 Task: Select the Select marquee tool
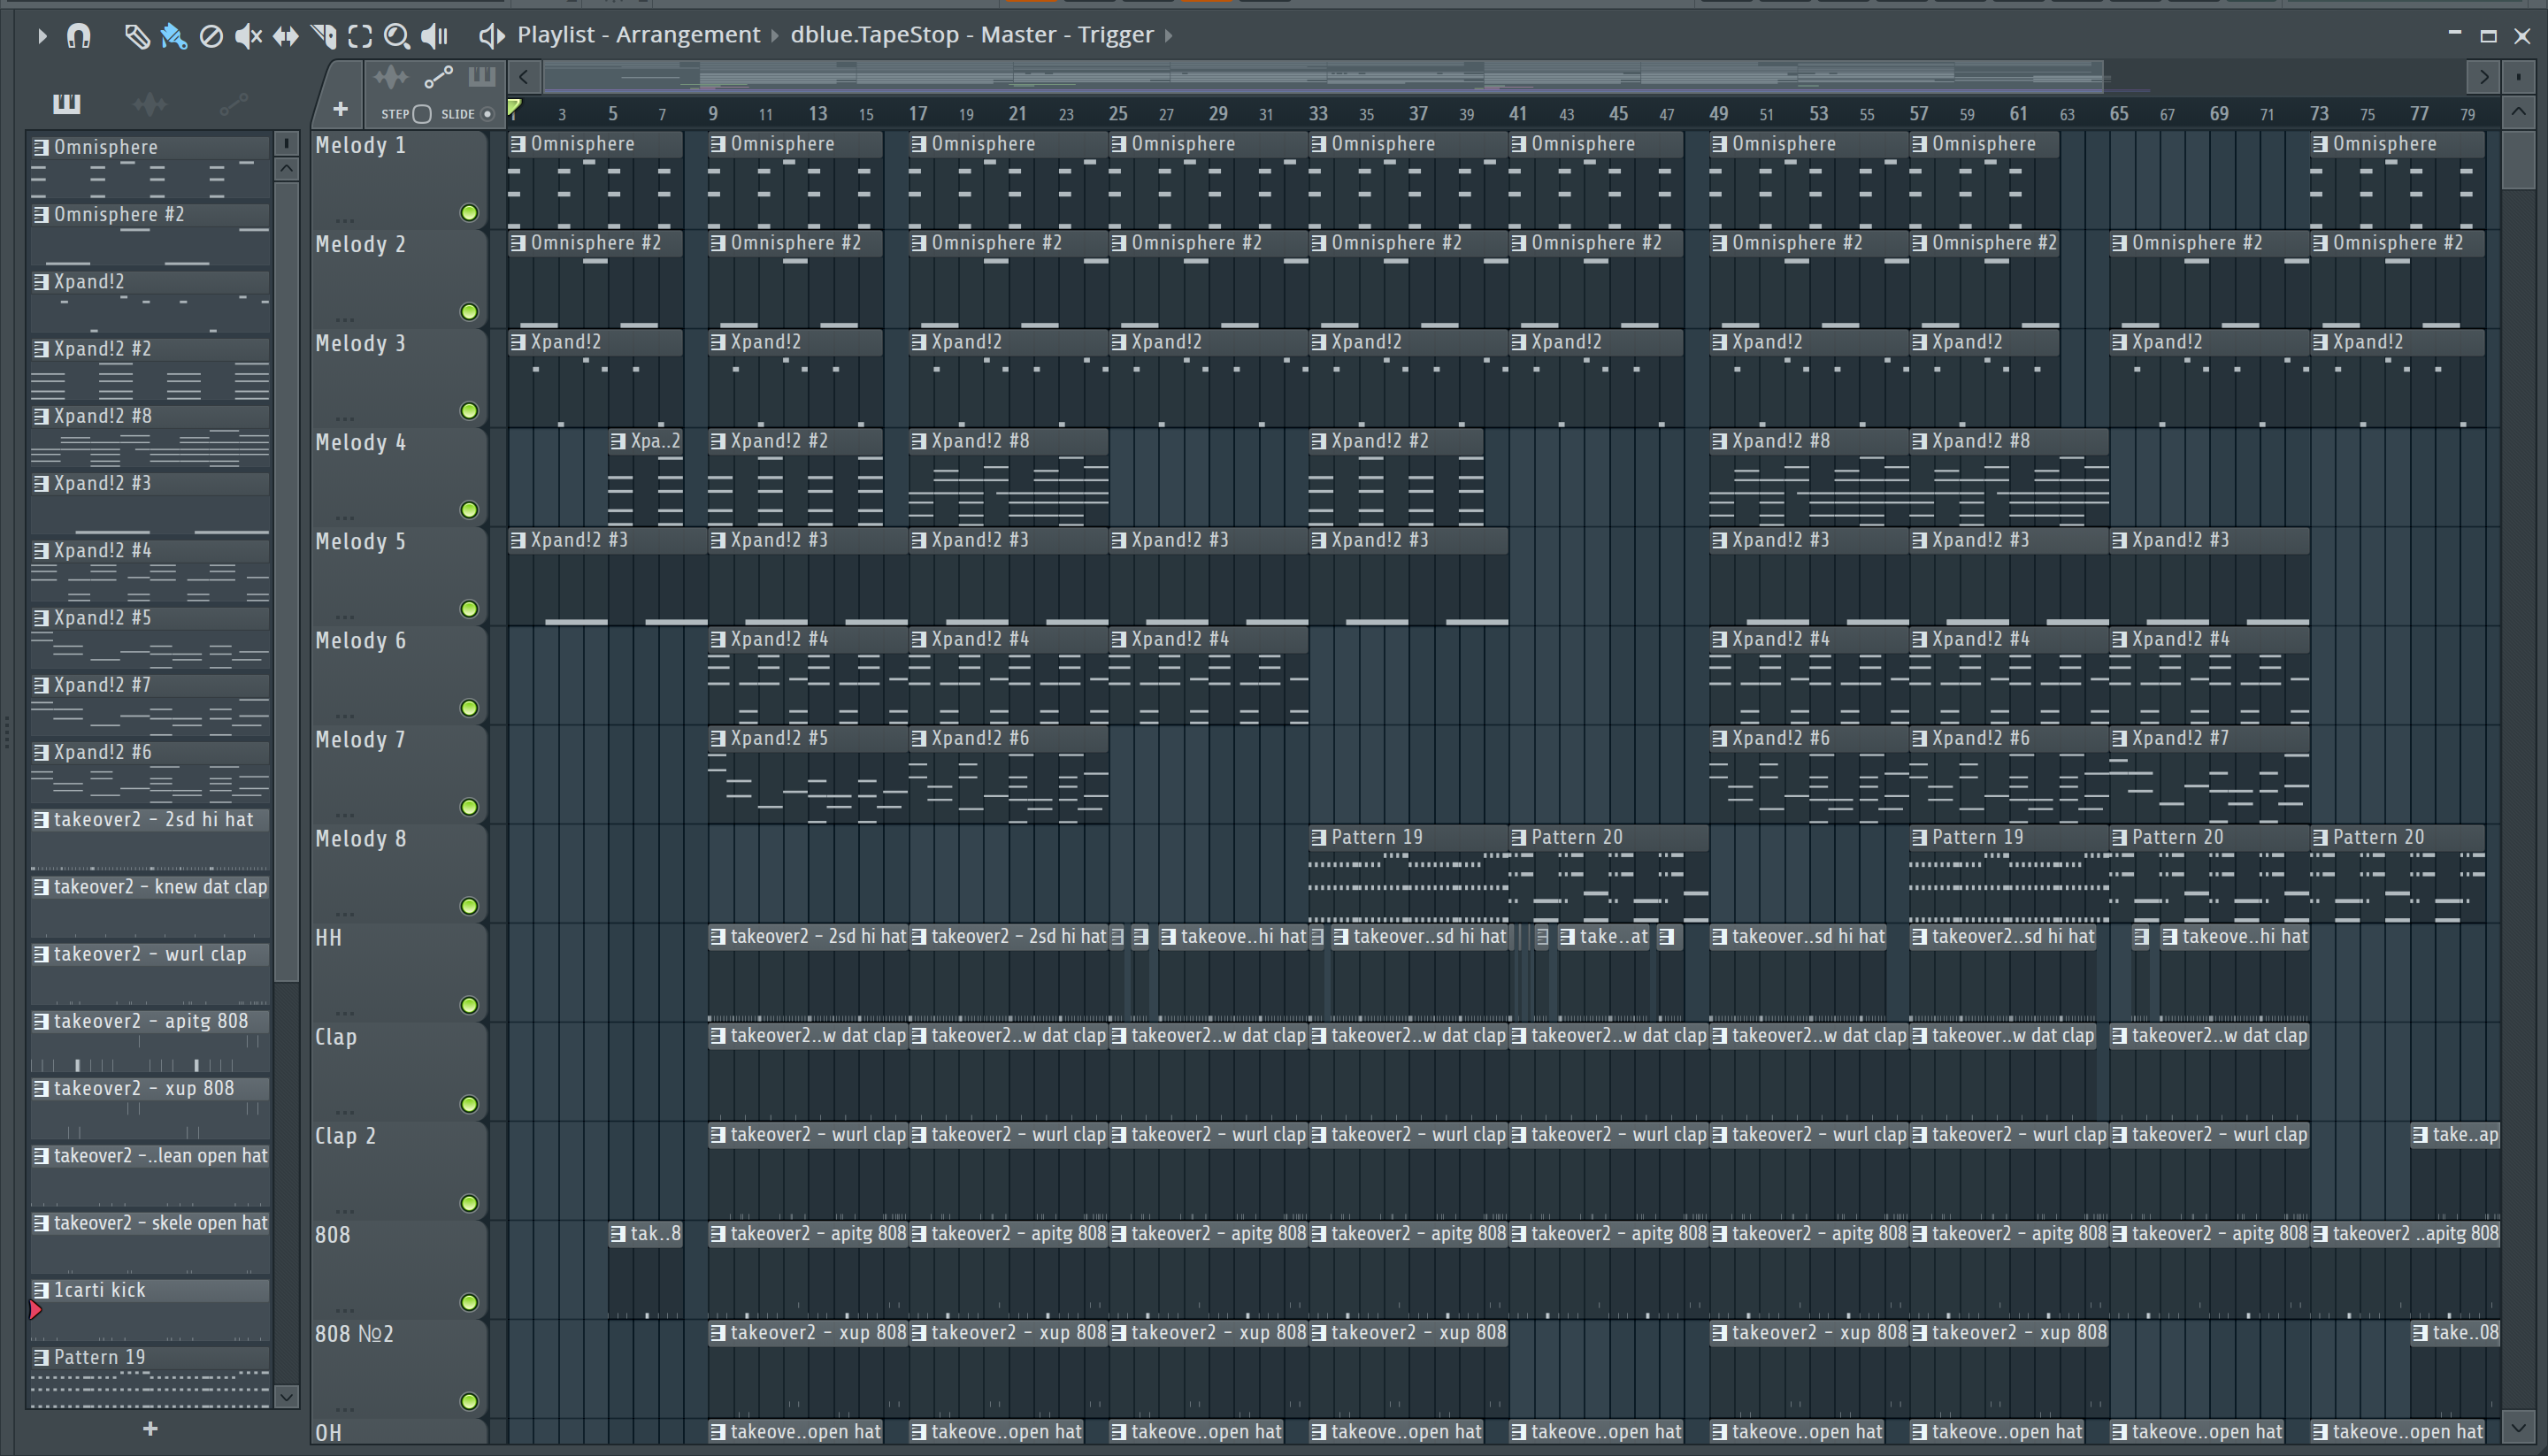point(360,36)
